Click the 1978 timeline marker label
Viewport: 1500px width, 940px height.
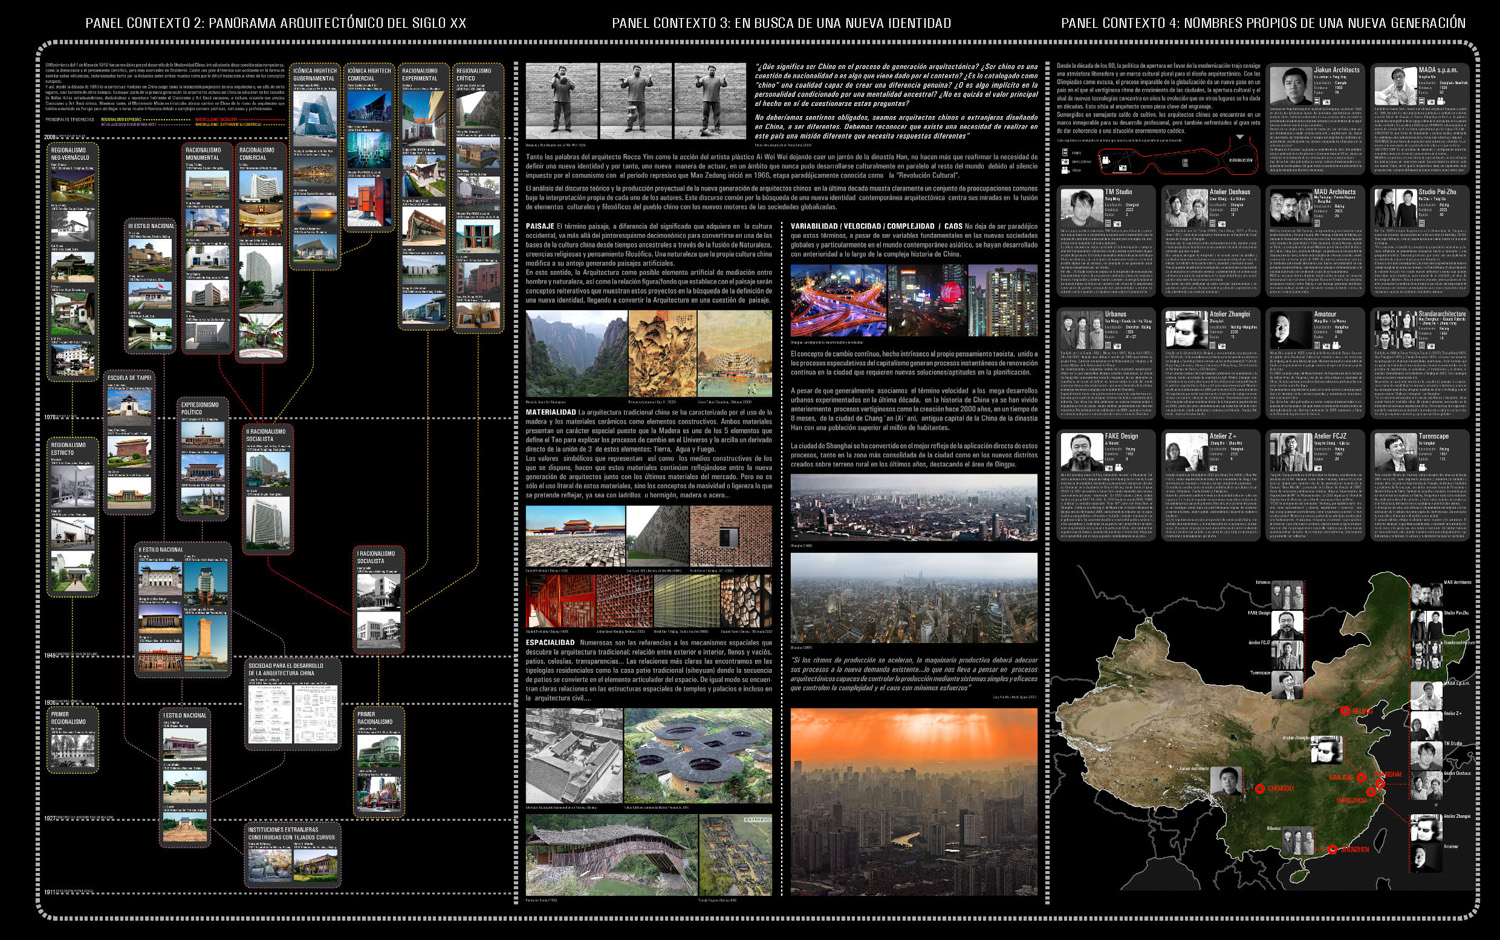tap(51, 418)
